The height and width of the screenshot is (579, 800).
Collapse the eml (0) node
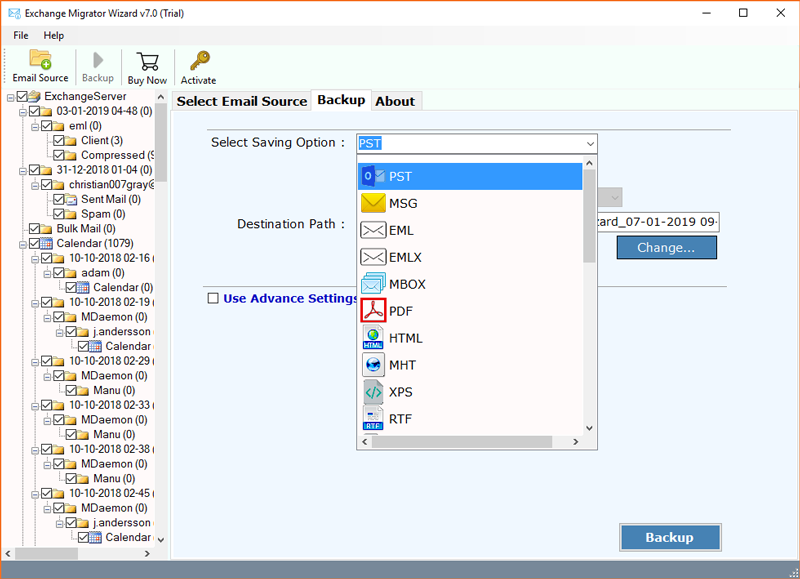pos(35,127)
